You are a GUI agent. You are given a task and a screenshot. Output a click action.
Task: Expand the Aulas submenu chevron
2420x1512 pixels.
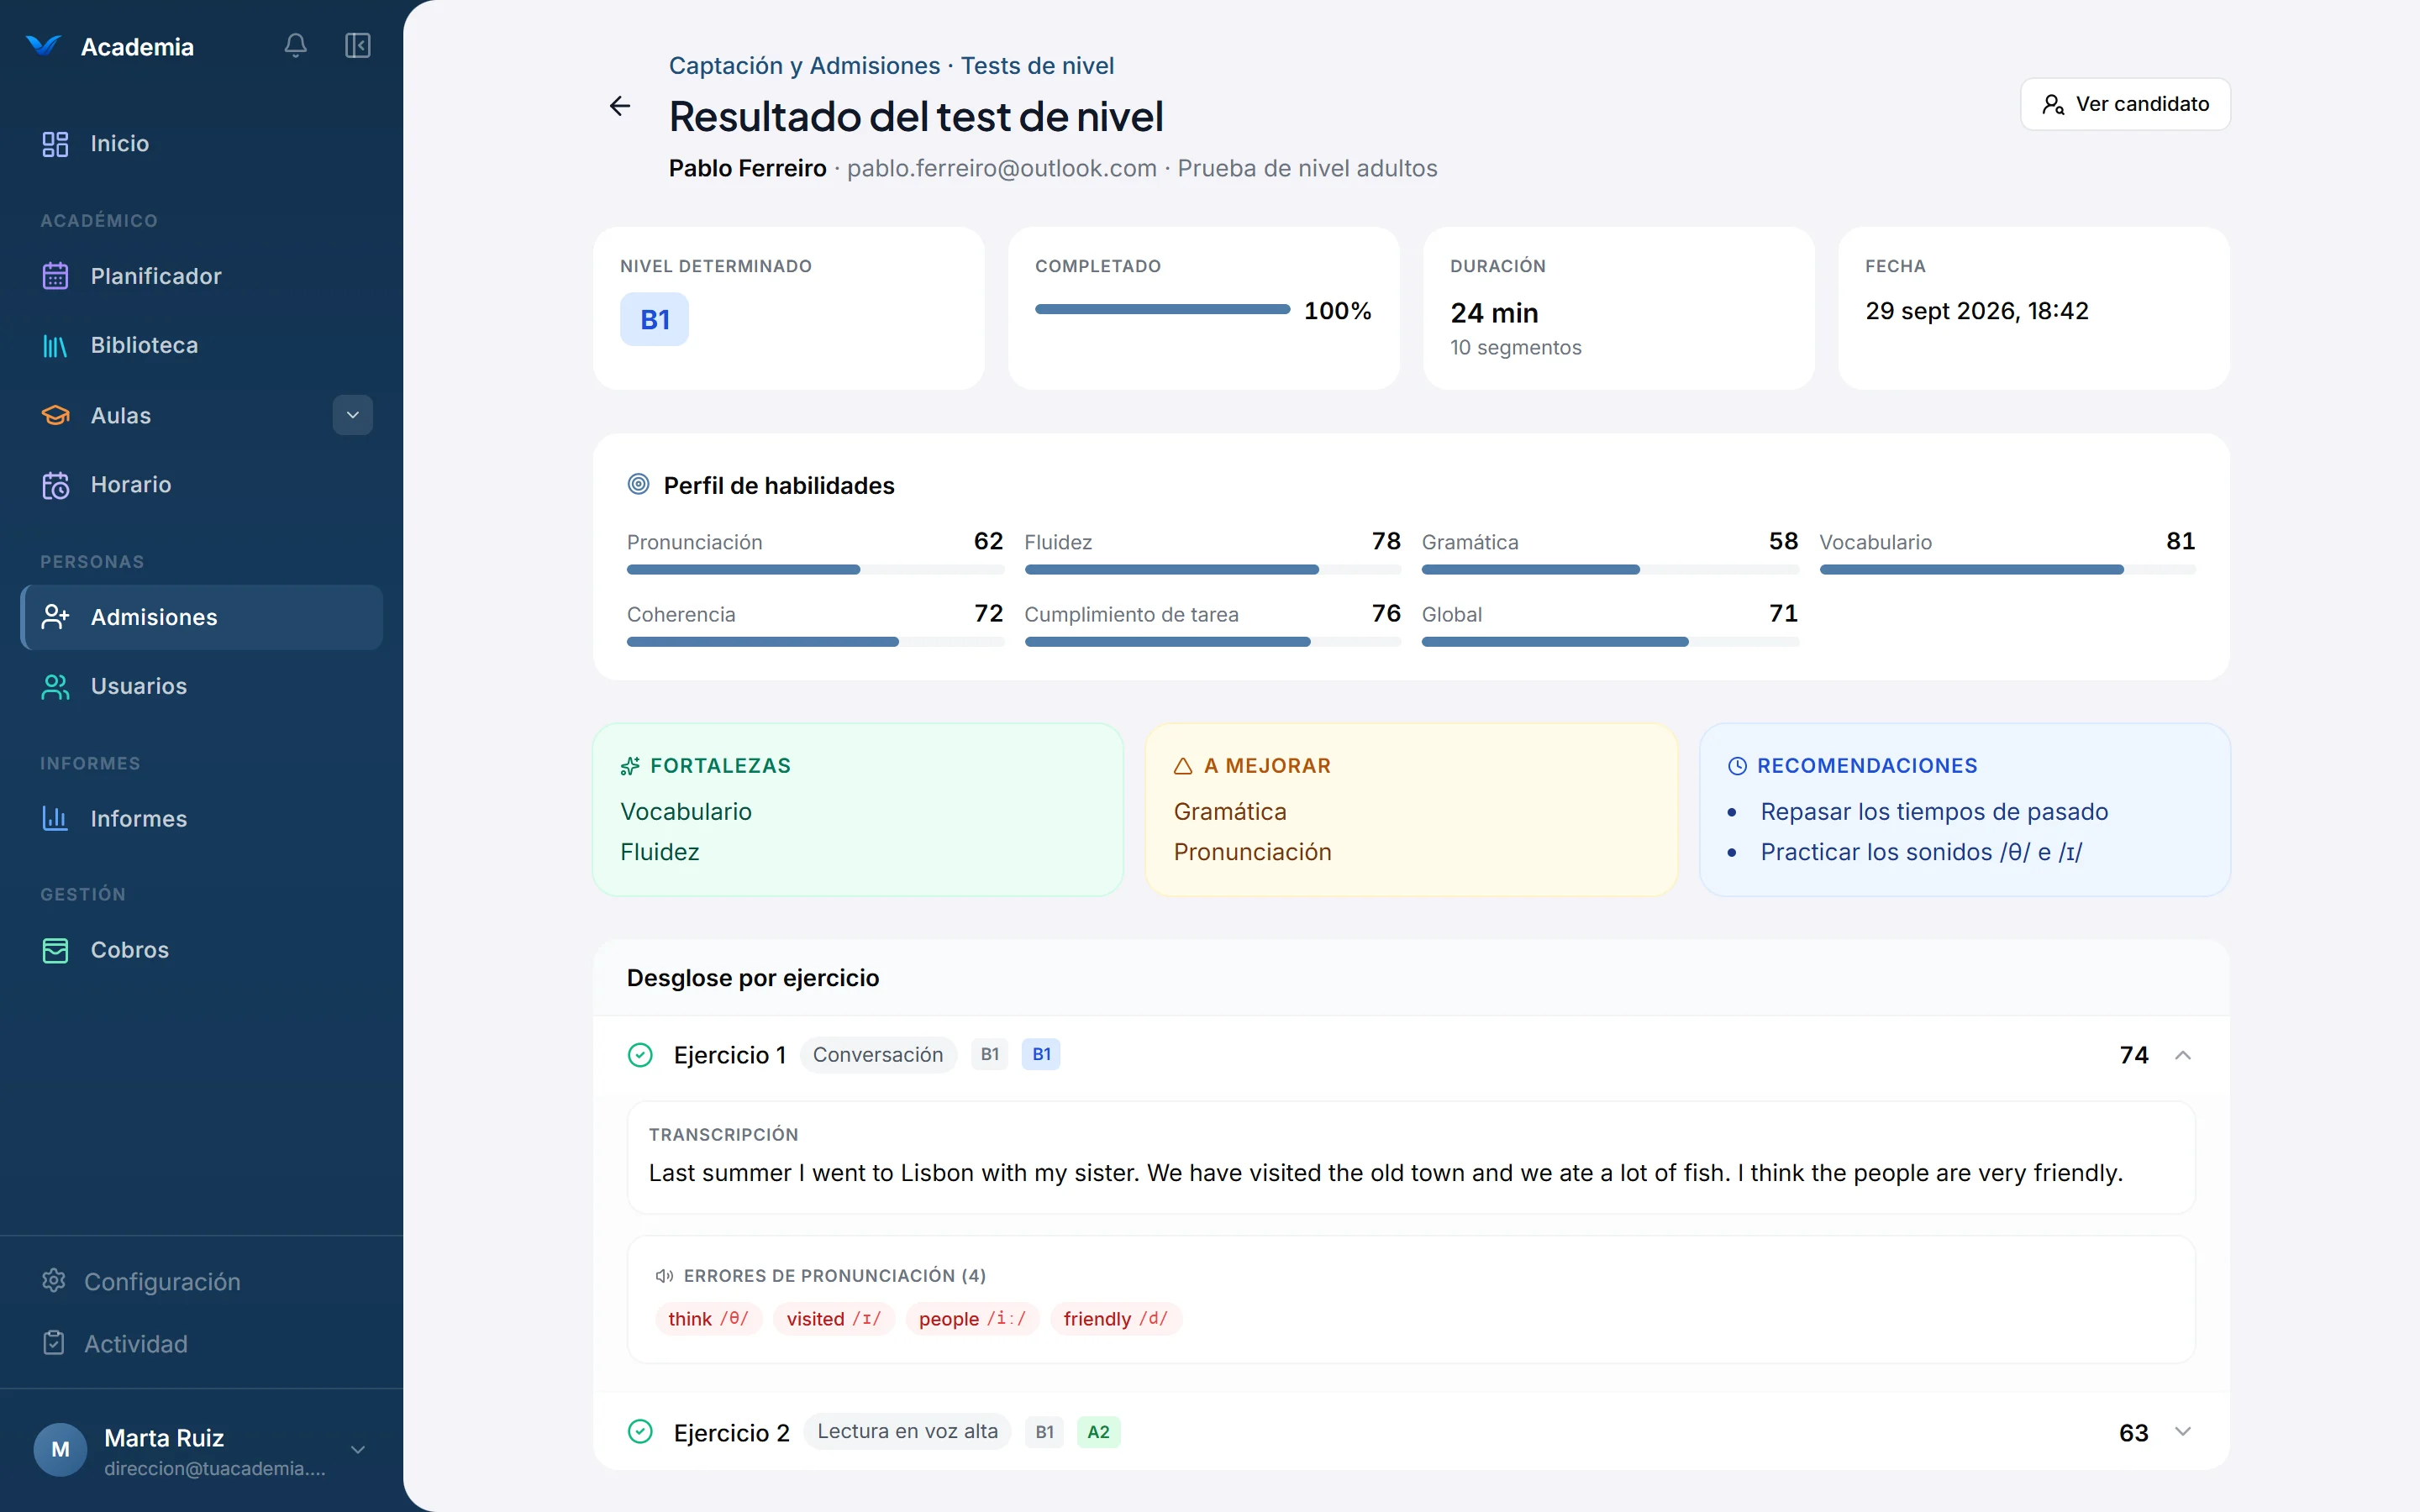[353, 415]
